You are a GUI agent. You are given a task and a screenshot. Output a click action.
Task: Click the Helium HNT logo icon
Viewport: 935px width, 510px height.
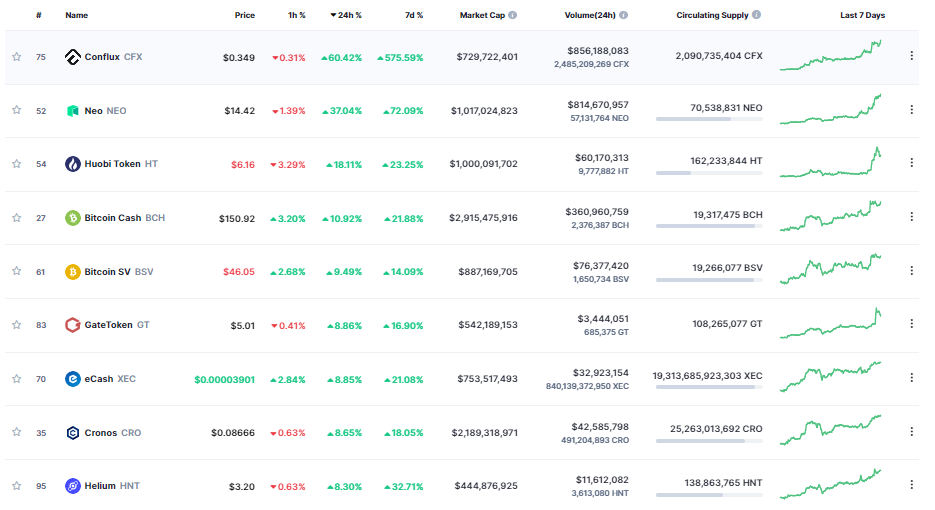[73, 486]
